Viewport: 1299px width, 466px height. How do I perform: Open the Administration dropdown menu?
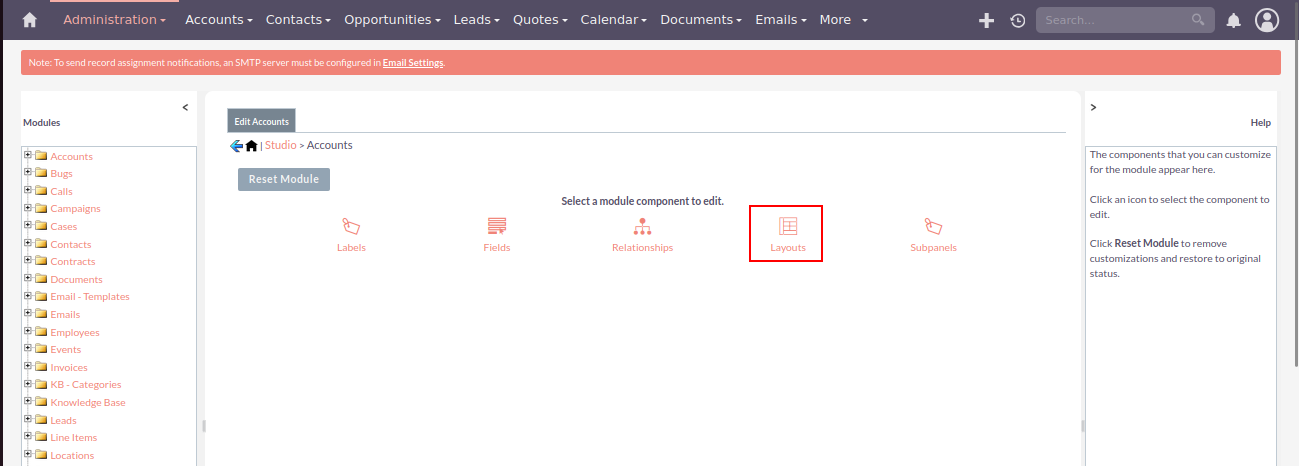point(114,20)
